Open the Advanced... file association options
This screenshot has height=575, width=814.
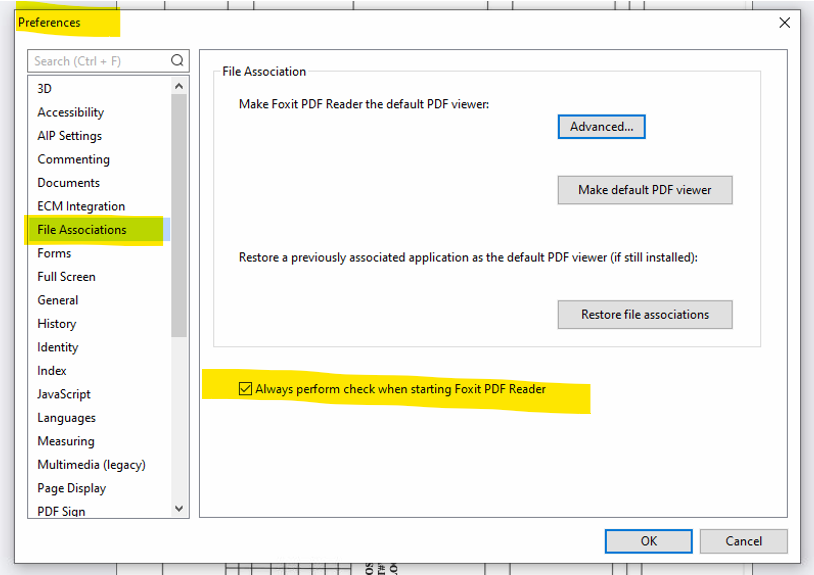[x=601, y=127]
